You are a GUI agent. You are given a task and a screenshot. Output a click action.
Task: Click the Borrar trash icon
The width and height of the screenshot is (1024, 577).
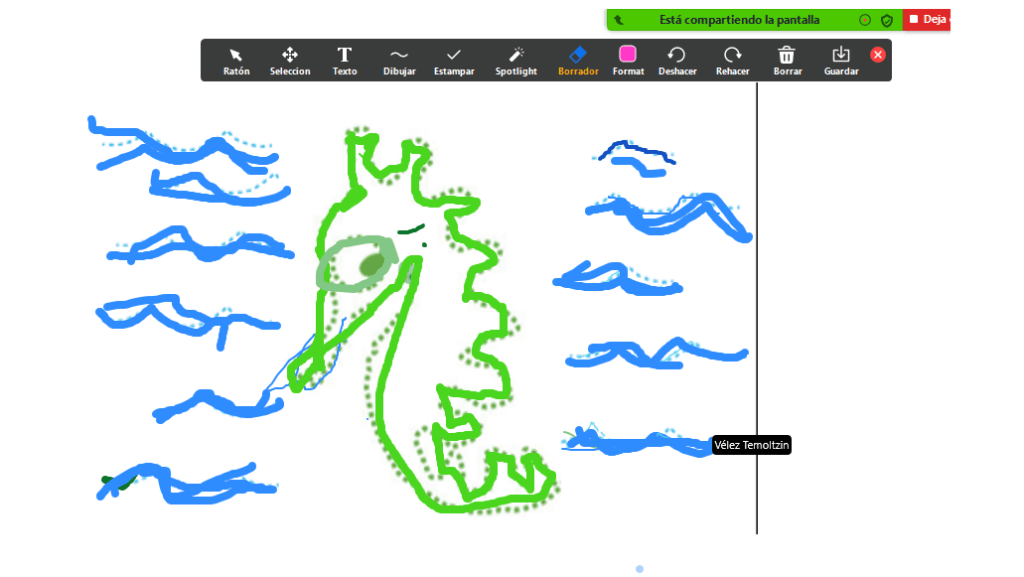click(x=787, y=60)
